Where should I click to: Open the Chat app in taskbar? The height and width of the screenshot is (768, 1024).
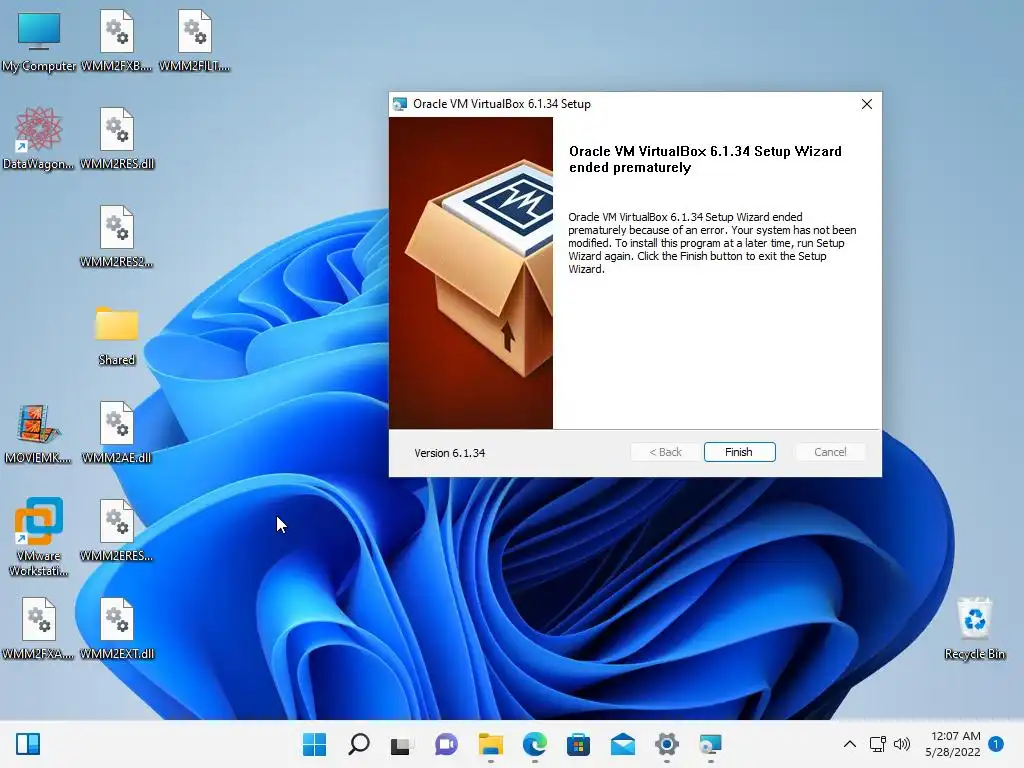pyautogui.click(x=446, y=744)
